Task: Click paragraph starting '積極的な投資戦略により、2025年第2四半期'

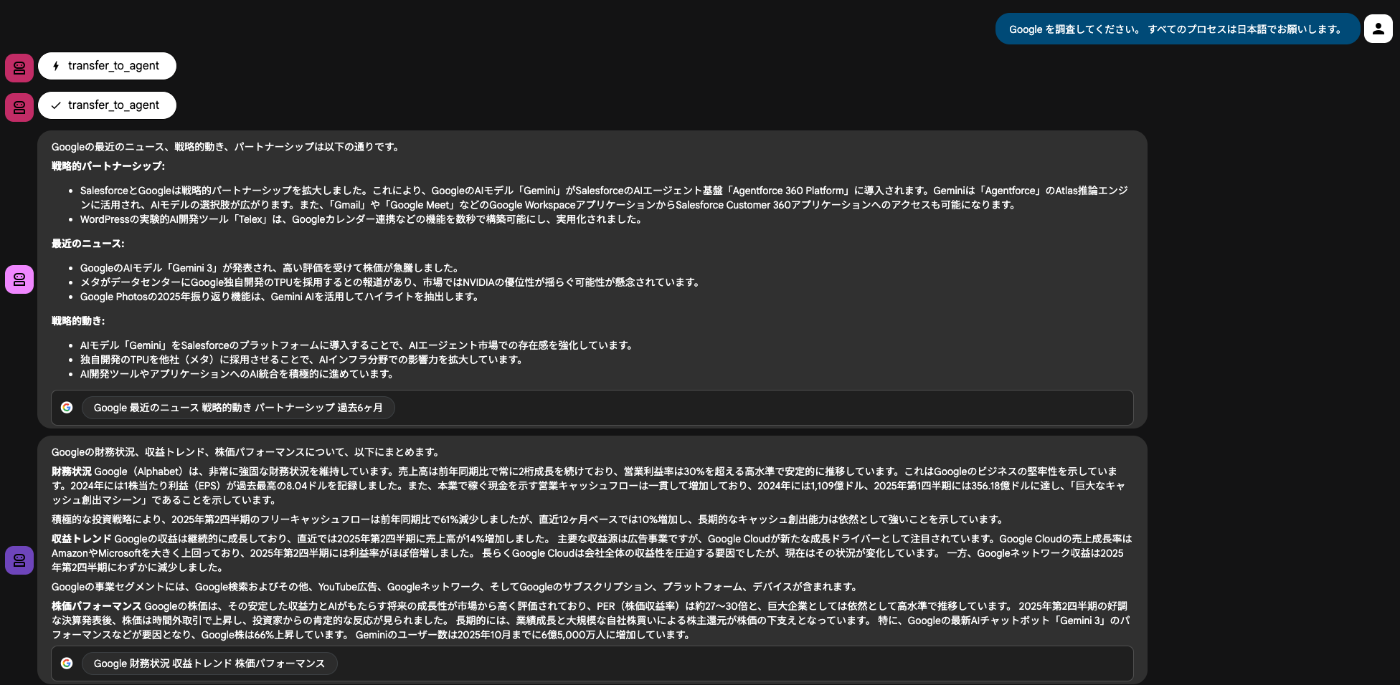Action: tap(528, 519)
